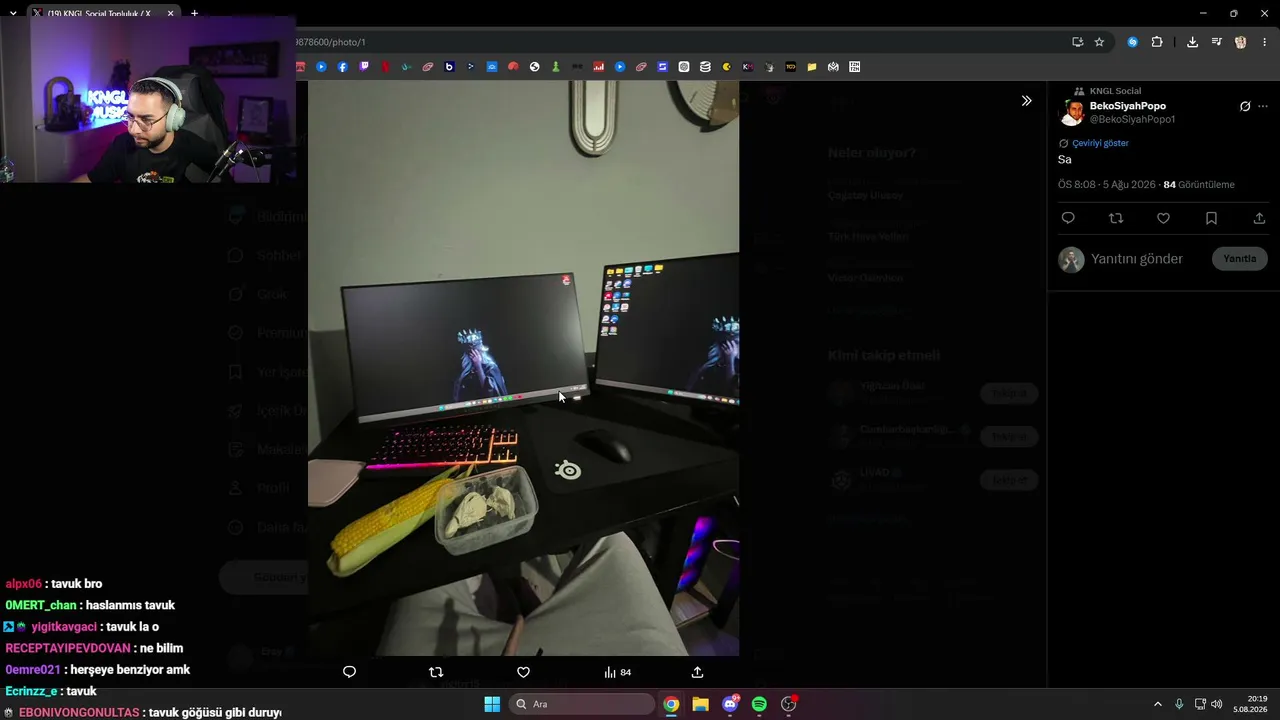Viewport: 1280px width, 720px height.
Task: Close the KNGL Social Topluluk tab
Action: (171, 14)
